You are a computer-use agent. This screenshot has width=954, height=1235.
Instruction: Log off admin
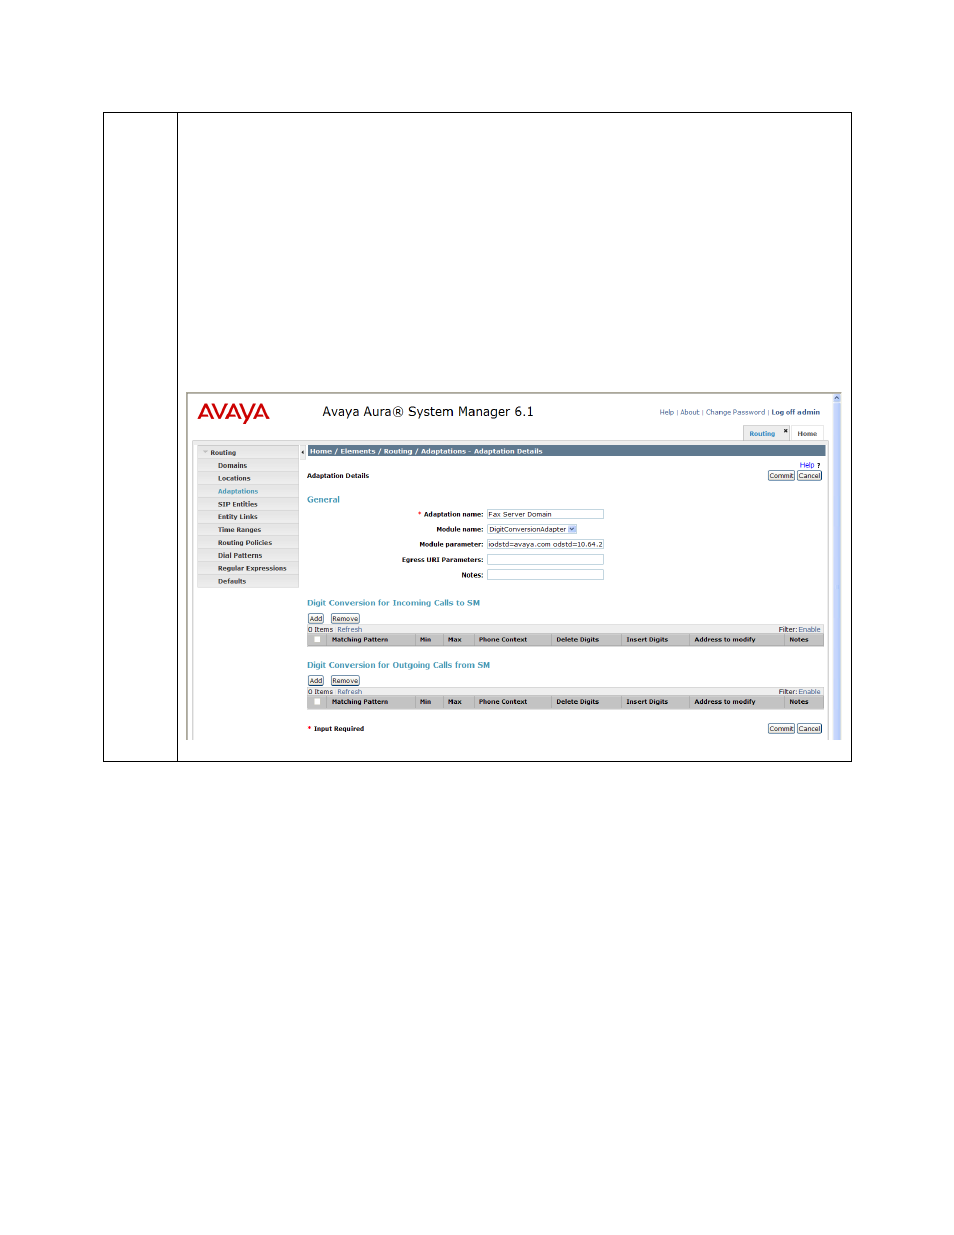click(795, 412)
